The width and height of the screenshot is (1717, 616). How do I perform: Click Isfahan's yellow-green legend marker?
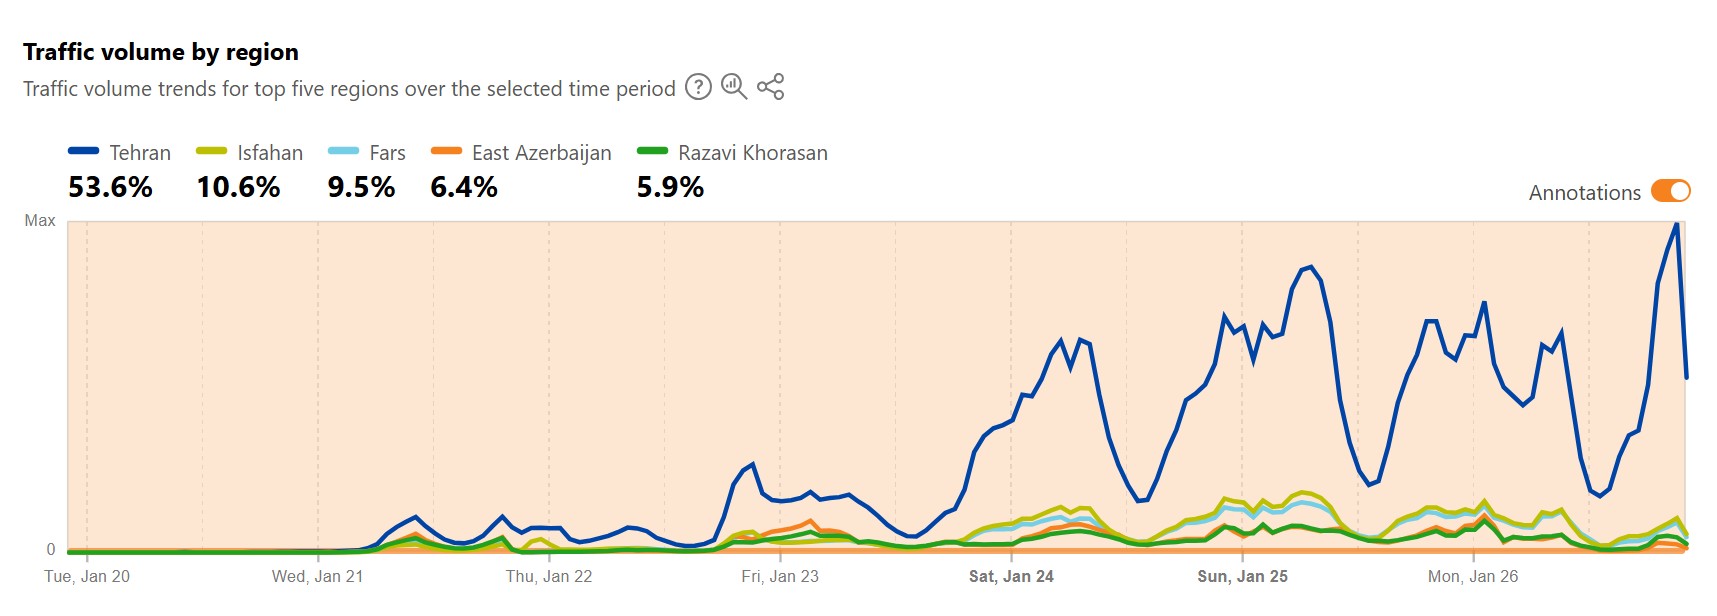pos(211,152)
